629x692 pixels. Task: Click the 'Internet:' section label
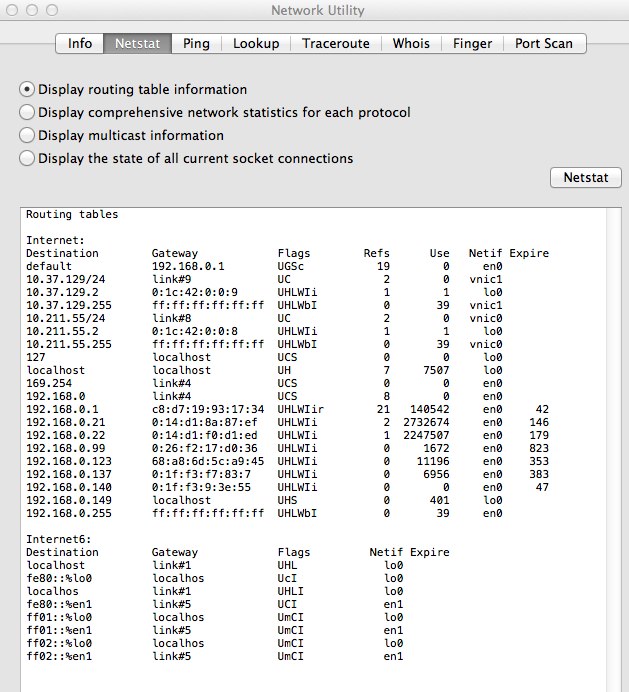point(55,240)
